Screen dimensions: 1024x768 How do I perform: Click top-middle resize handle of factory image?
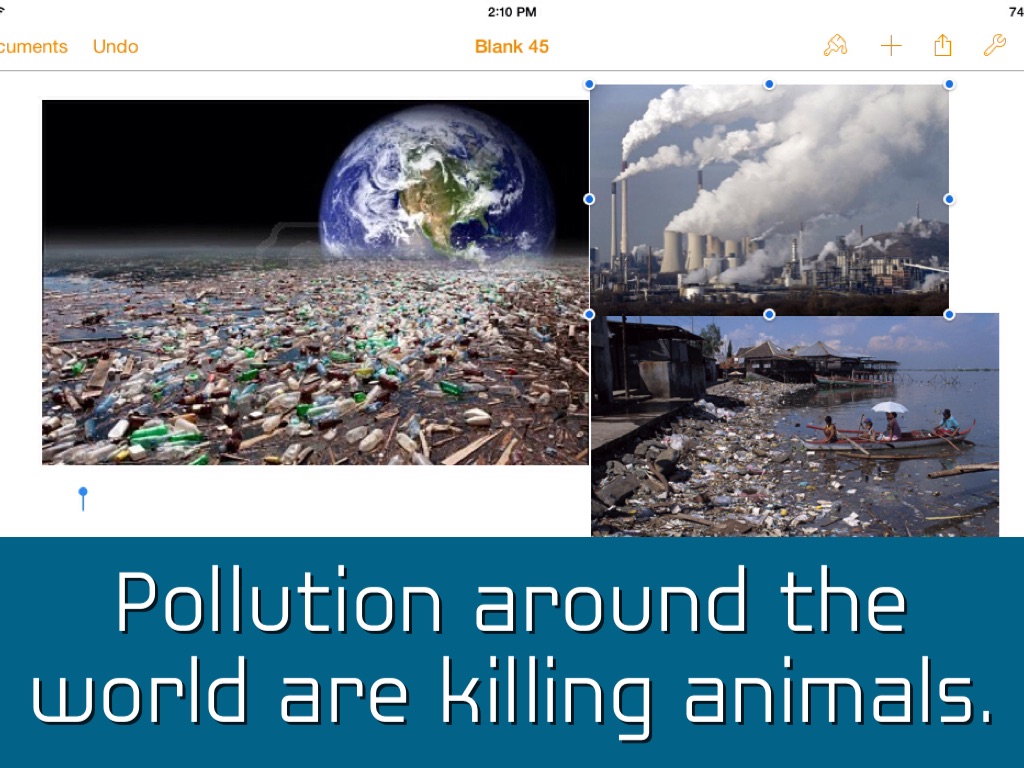click(769, 85)
